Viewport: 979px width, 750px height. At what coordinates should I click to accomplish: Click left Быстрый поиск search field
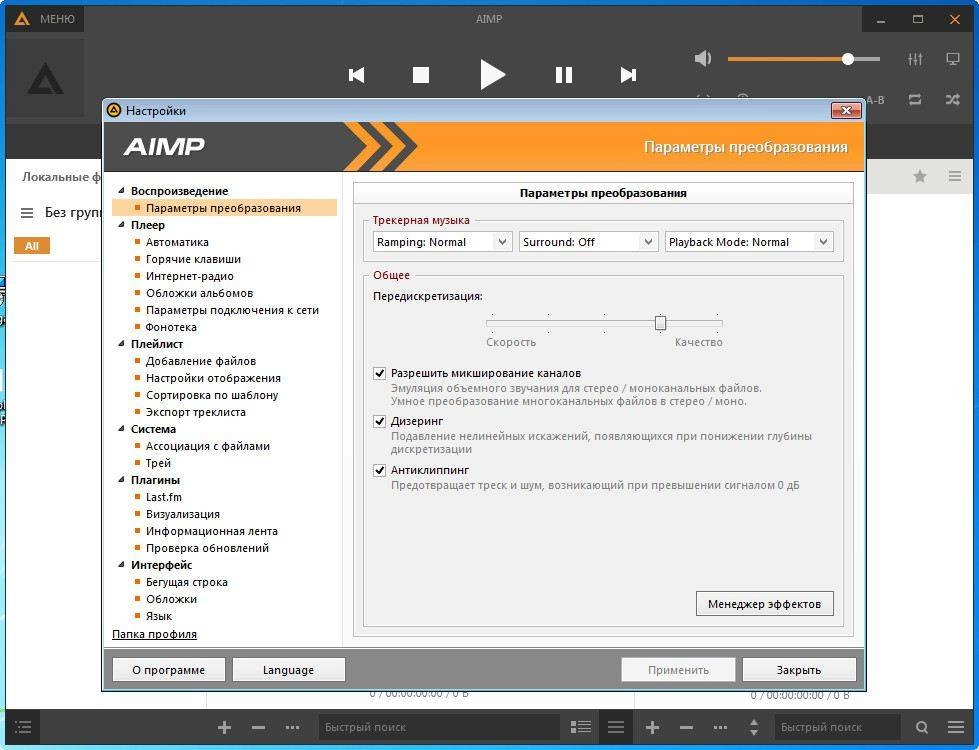(440, 727)
